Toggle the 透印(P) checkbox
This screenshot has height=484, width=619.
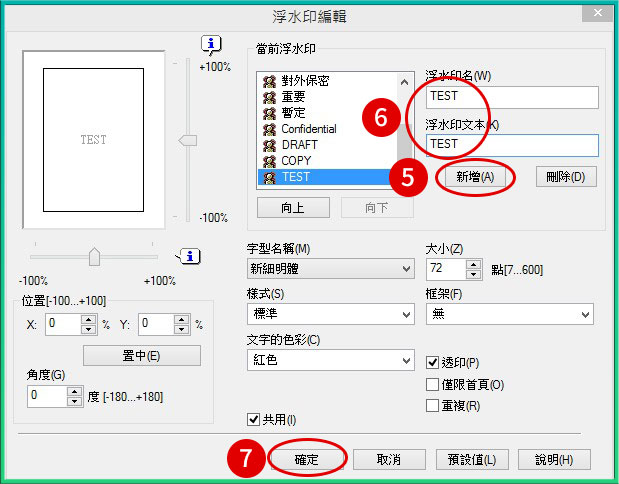click(432, 362)
